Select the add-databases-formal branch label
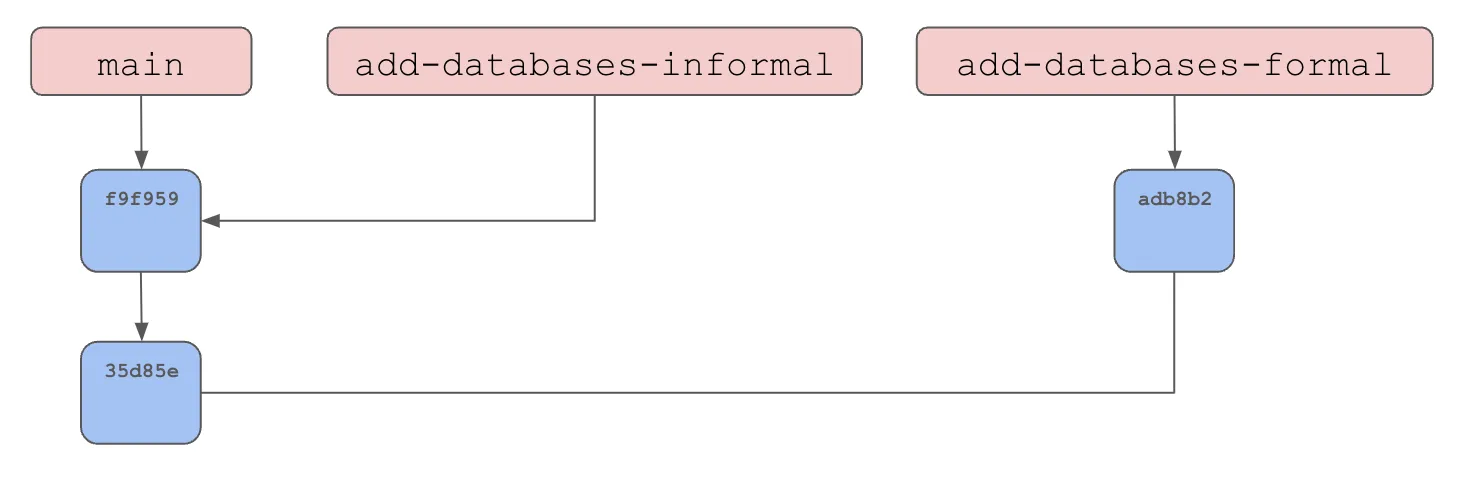The width and height of the screenshot is (1460, 484). 1174,62
